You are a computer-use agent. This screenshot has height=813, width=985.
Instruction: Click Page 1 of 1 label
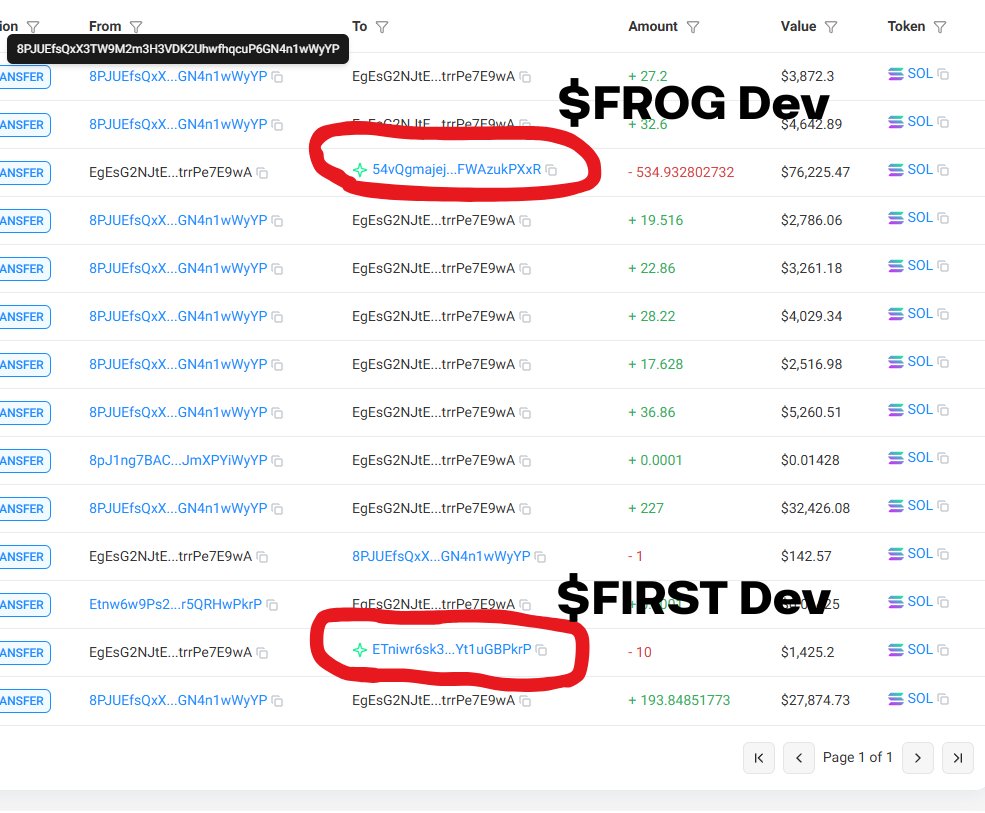[857, 758]
